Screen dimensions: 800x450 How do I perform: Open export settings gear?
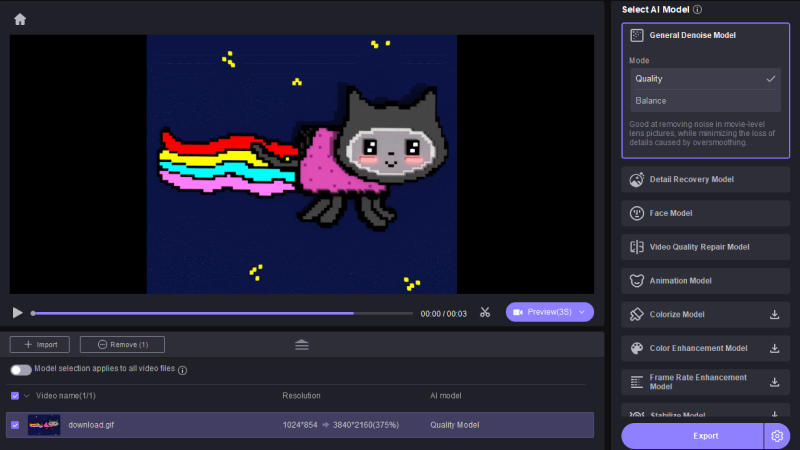point(777,436)
